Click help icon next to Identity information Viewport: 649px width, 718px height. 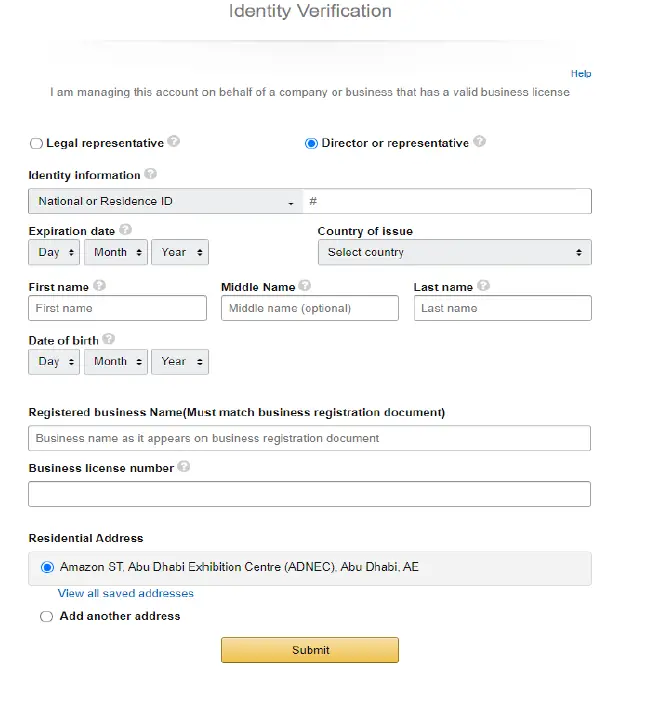pyautogui.click(x=151, y=174)
